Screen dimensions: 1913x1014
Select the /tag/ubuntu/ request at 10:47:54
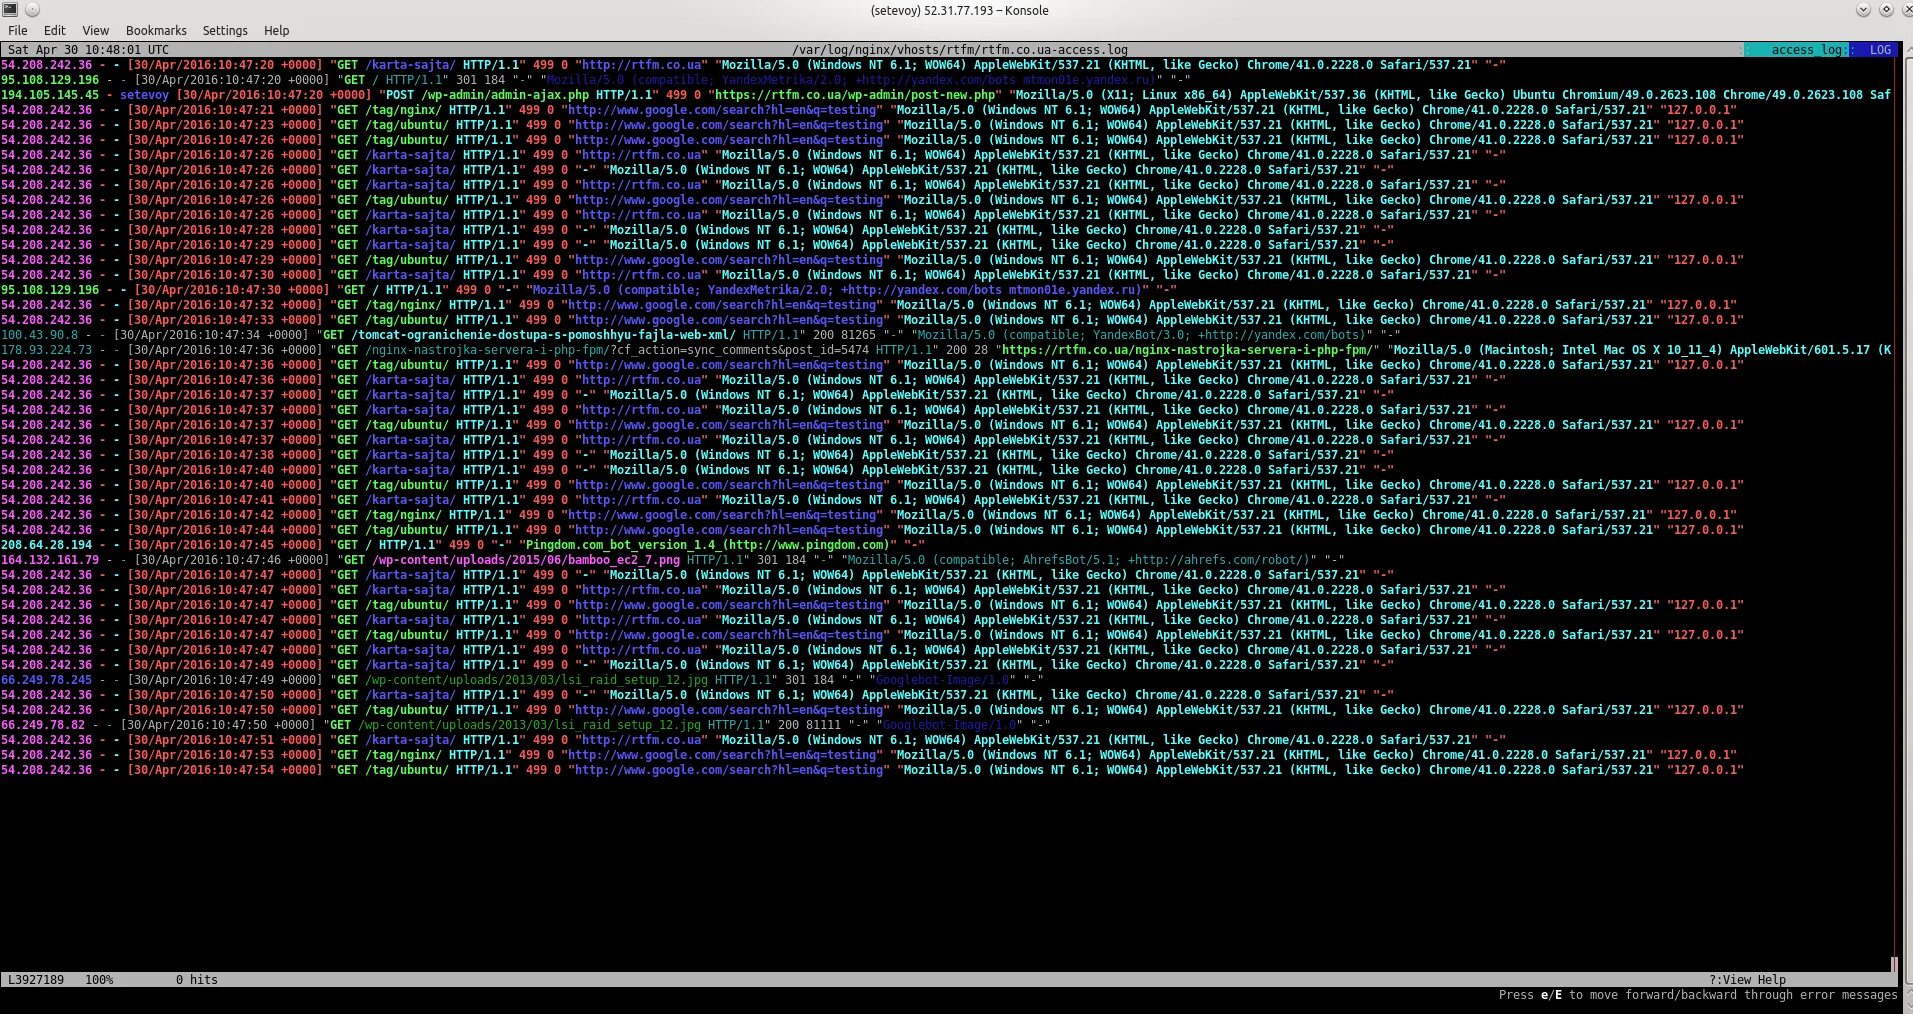point(872,770)
